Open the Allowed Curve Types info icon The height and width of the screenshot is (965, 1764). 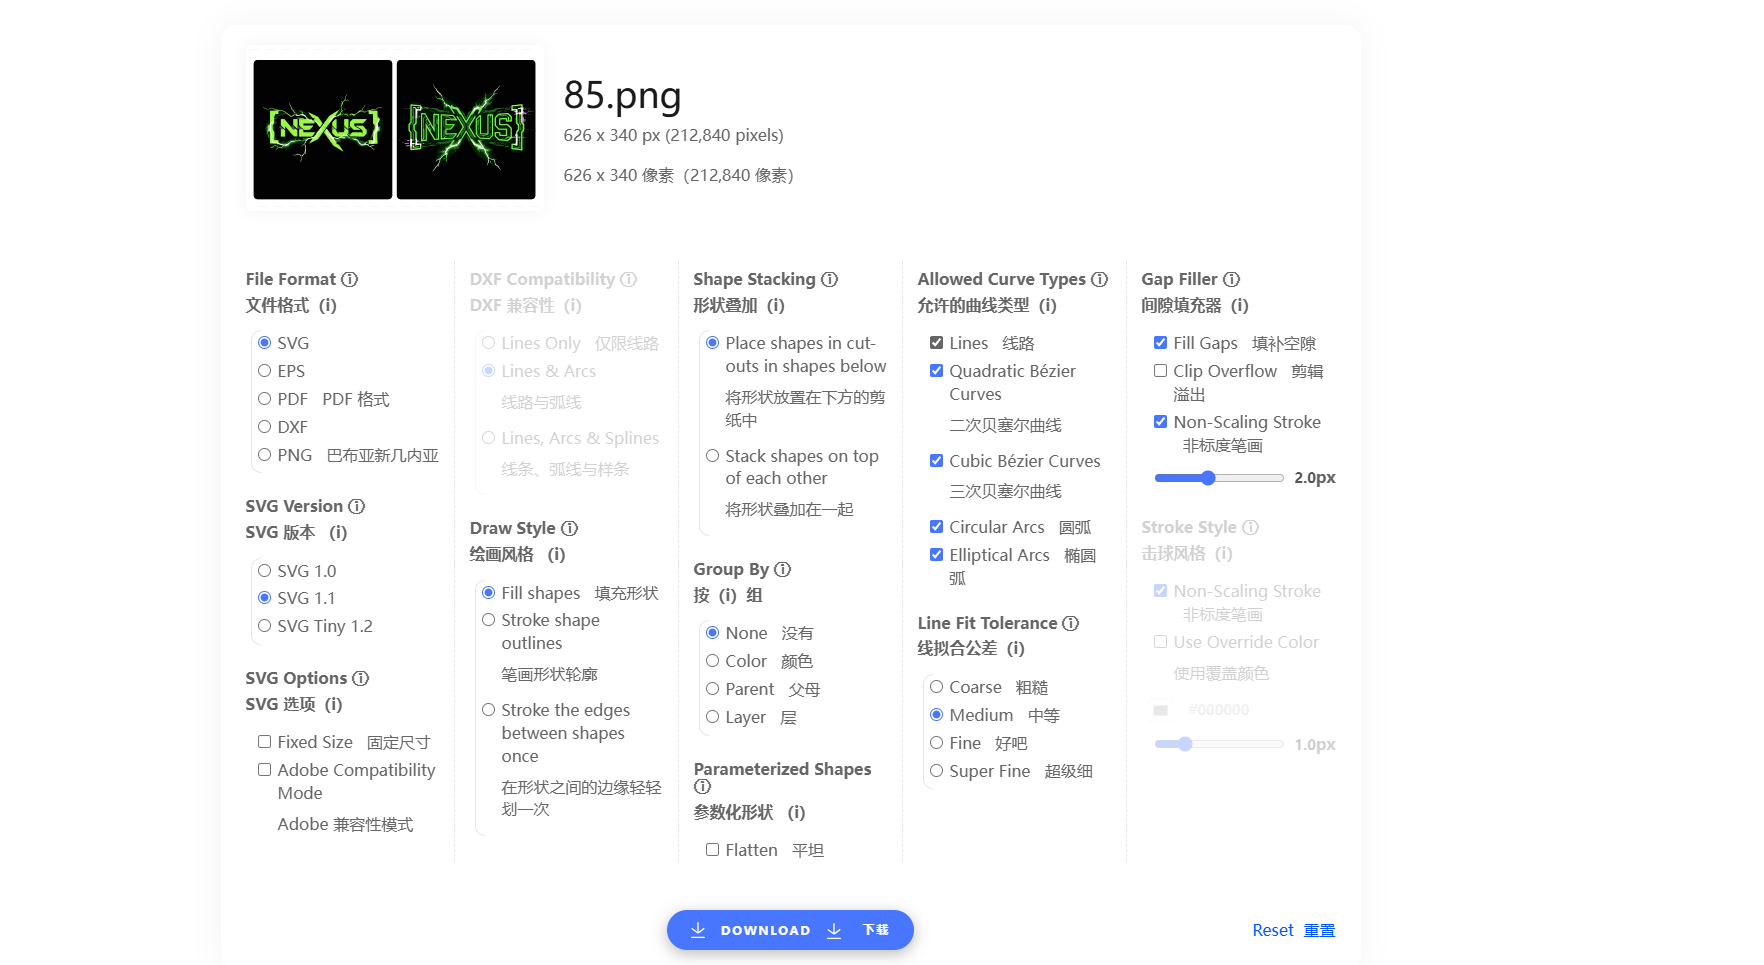click(x=1099, y=280)
